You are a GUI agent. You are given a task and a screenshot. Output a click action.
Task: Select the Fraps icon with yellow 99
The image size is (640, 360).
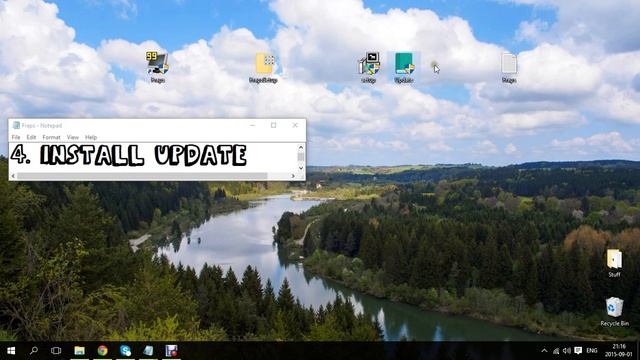click(x=158, y=67)
